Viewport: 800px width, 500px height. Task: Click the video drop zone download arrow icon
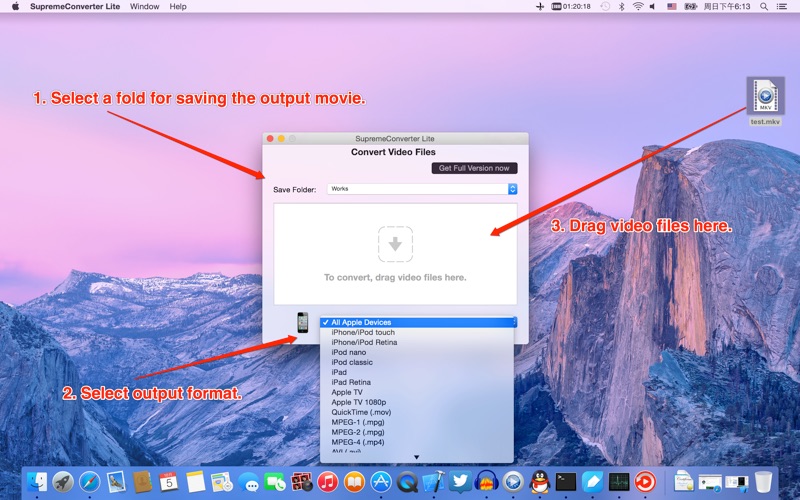pyautogui.click(x=395, y=244)
